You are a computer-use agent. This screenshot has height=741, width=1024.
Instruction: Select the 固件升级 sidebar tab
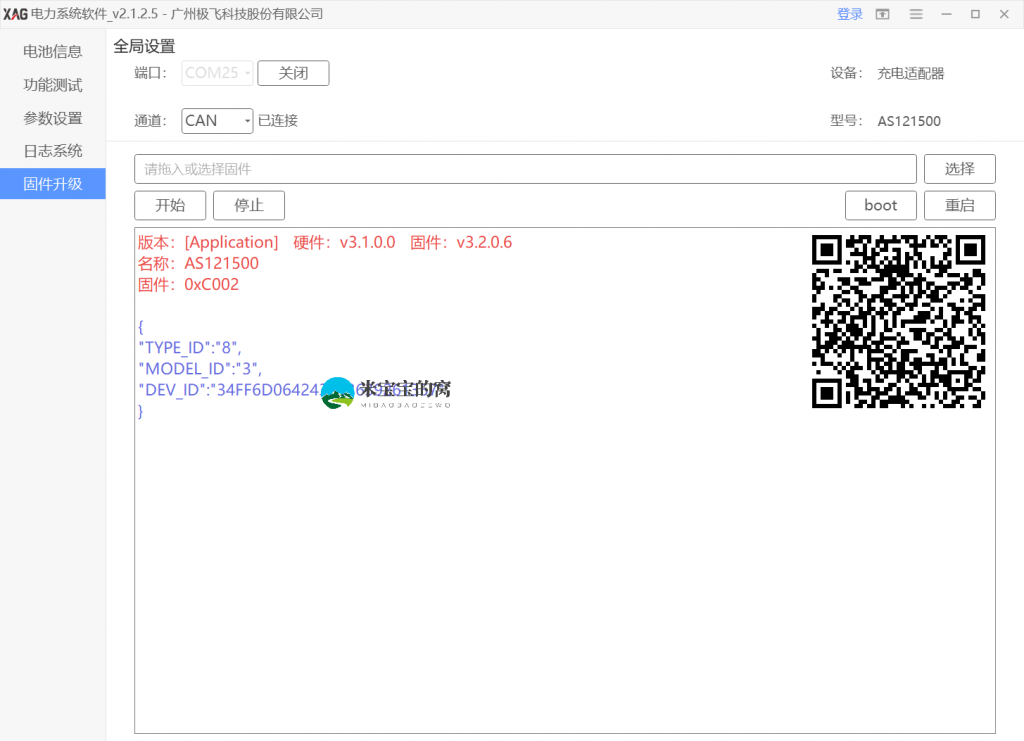tap(53, 184)
